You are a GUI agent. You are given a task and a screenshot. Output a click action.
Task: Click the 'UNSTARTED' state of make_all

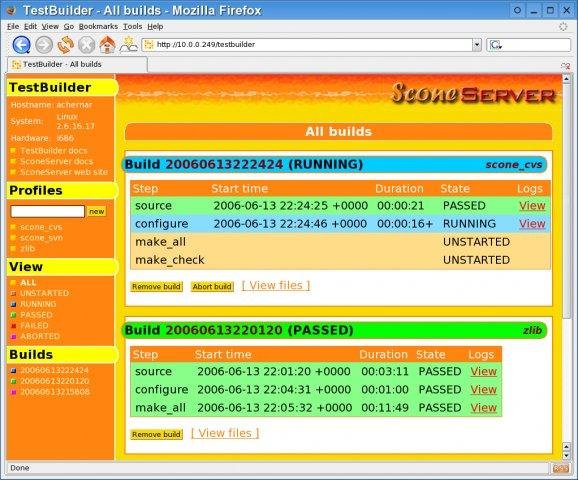(476, 242)
